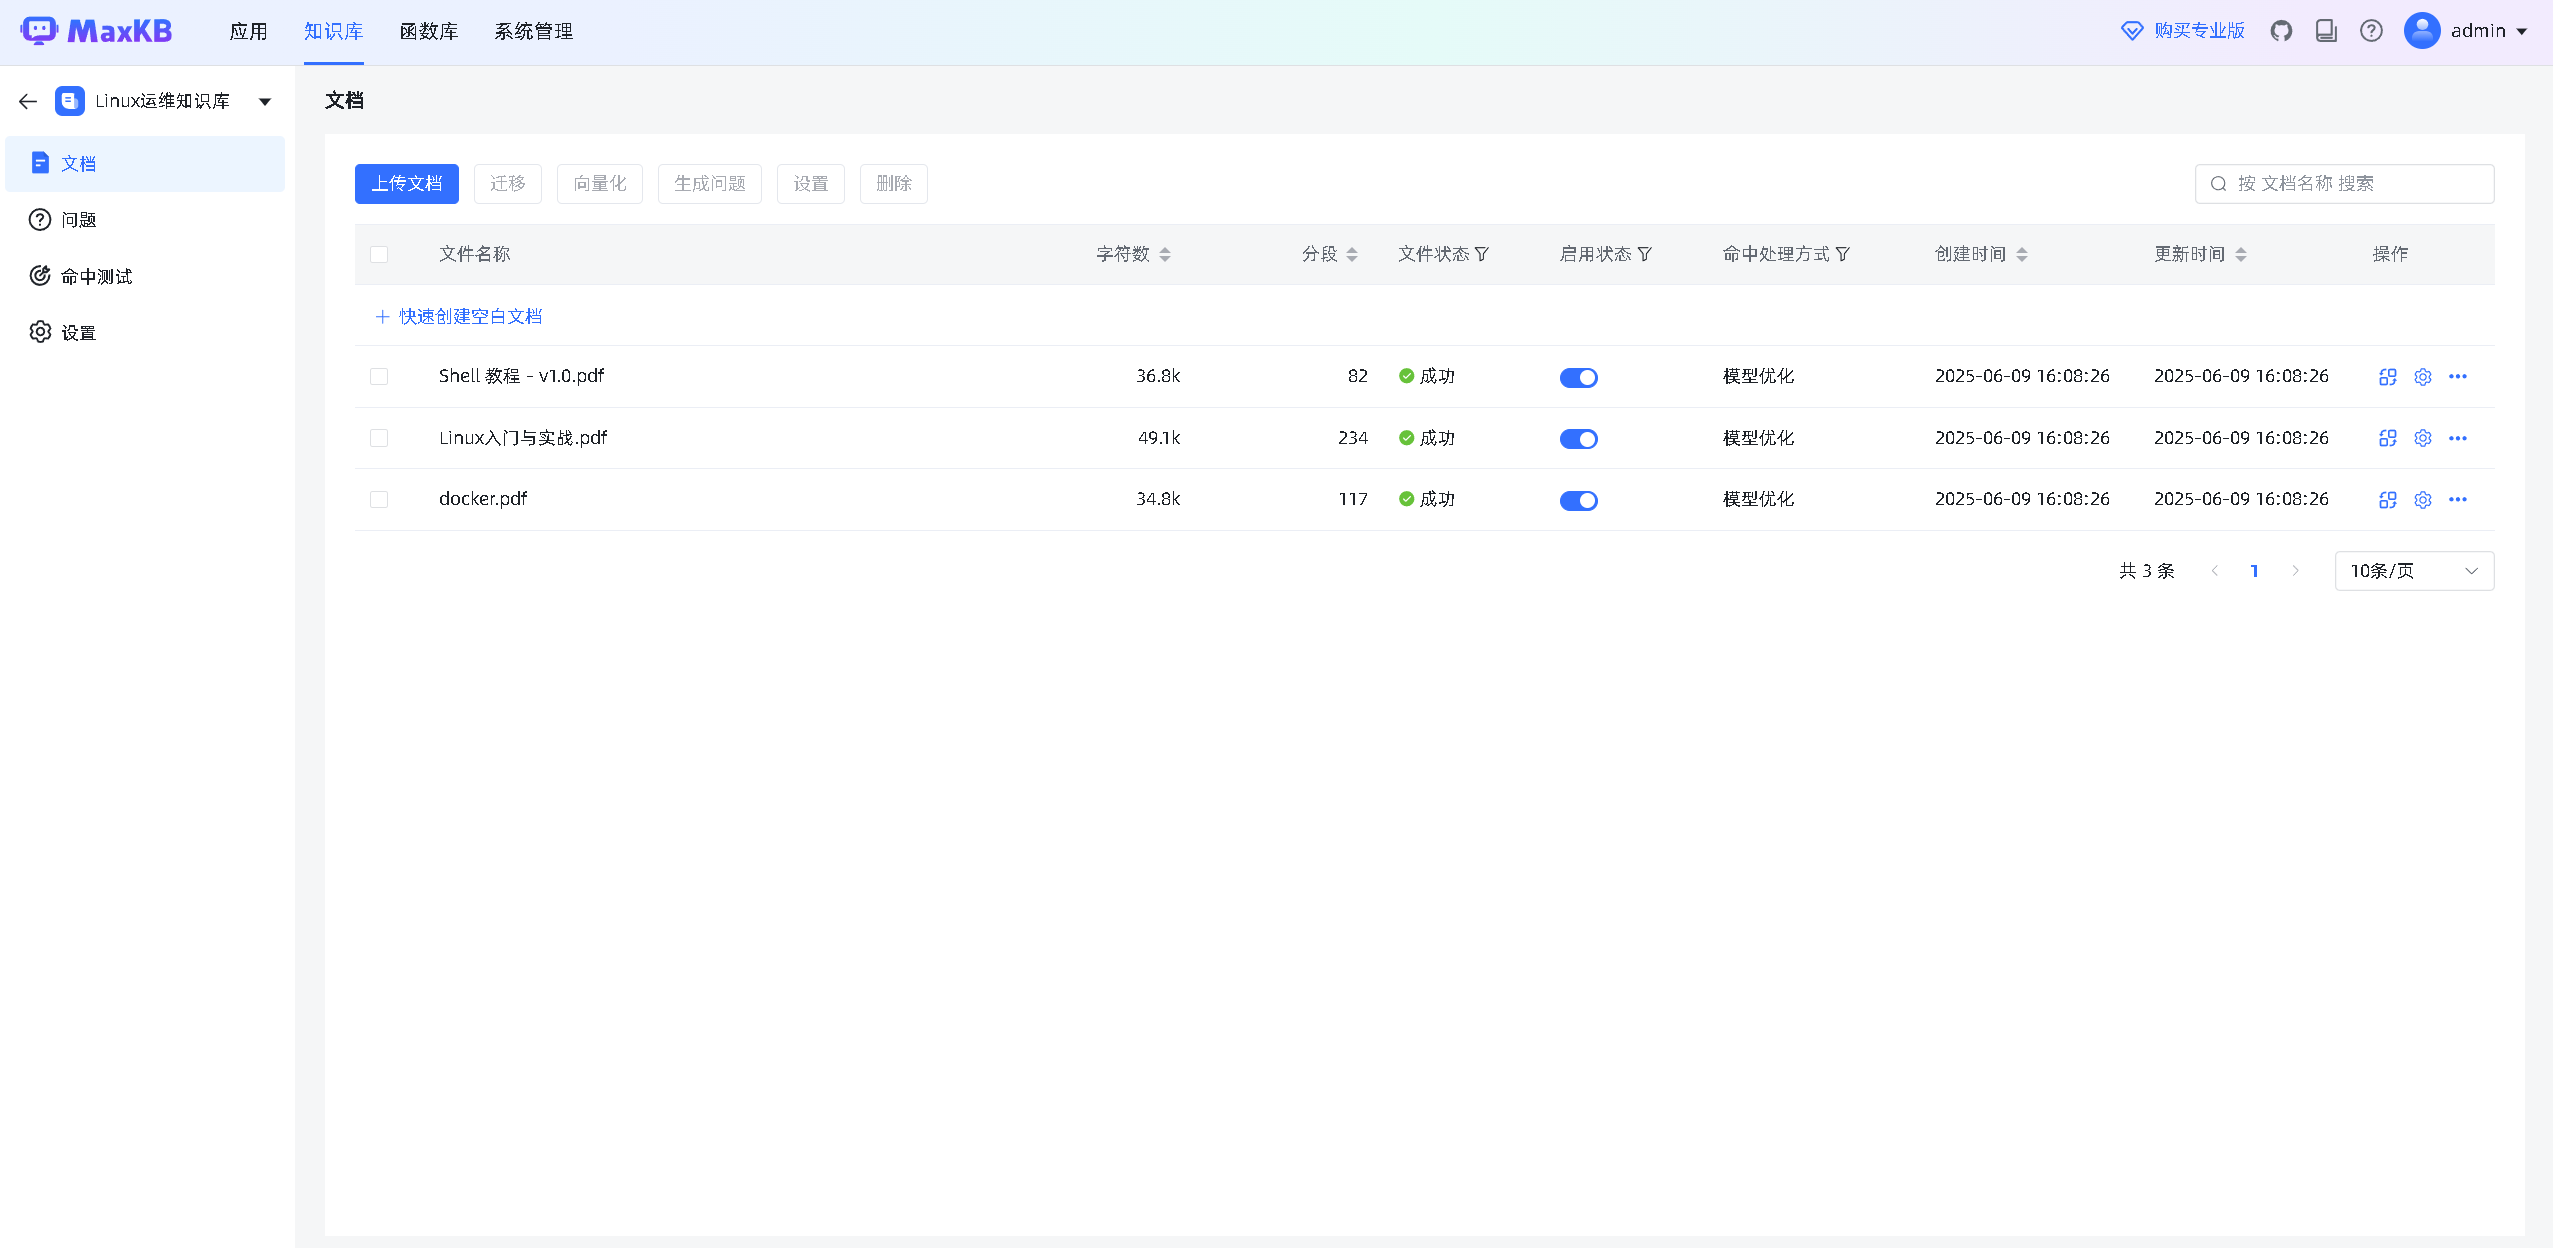
Task: Filter by 文件状态 funnel icon
Action: tap(1482, 254)
